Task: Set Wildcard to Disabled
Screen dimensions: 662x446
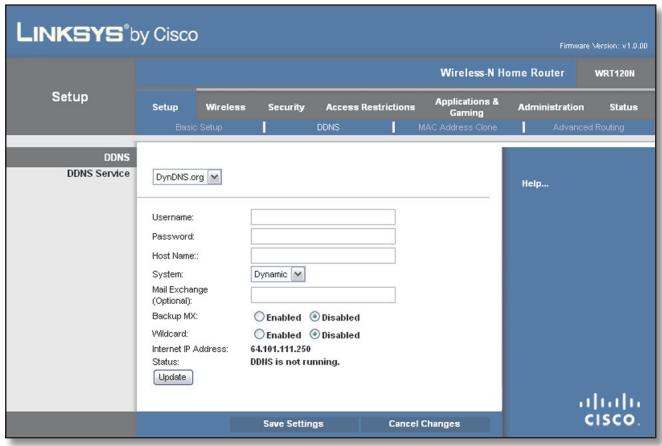Action: pos(315,334)
